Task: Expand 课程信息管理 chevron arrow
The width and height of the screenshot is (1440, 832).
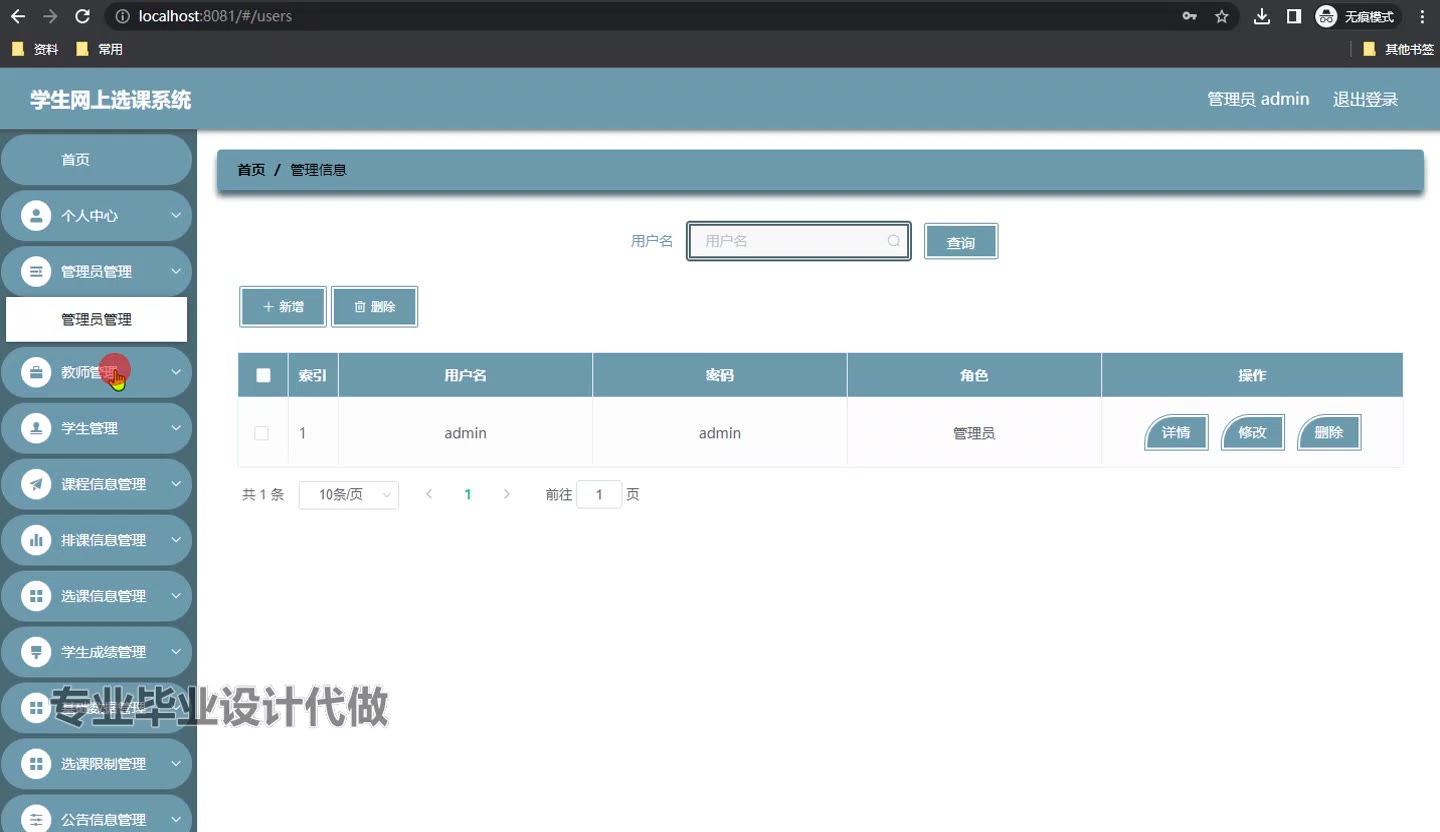Action: pos(176,484)
